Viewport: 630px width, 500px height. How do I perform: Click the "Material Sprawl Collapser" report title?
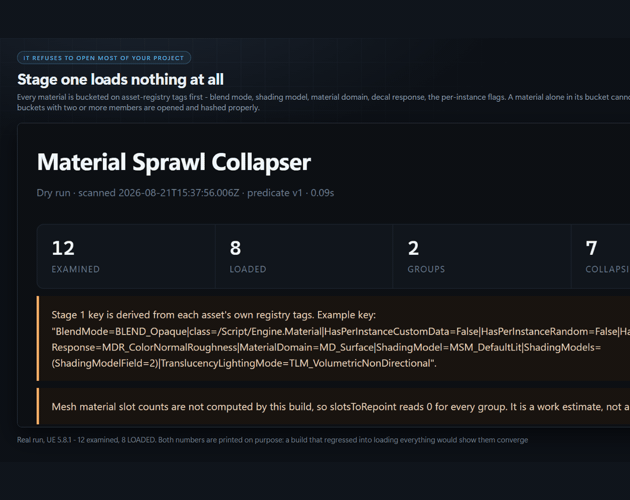click(x=174, y=162)
